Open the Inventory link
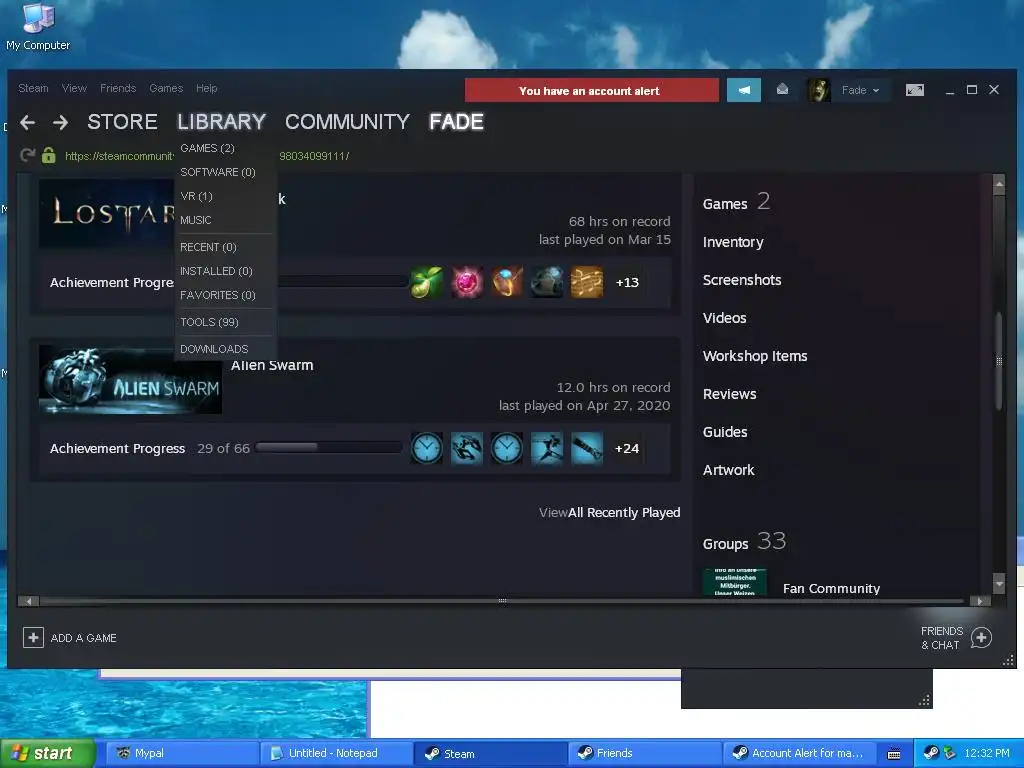Image resolution: width=1024 pixels, height=768 pixels. click(x=733, y=242)
